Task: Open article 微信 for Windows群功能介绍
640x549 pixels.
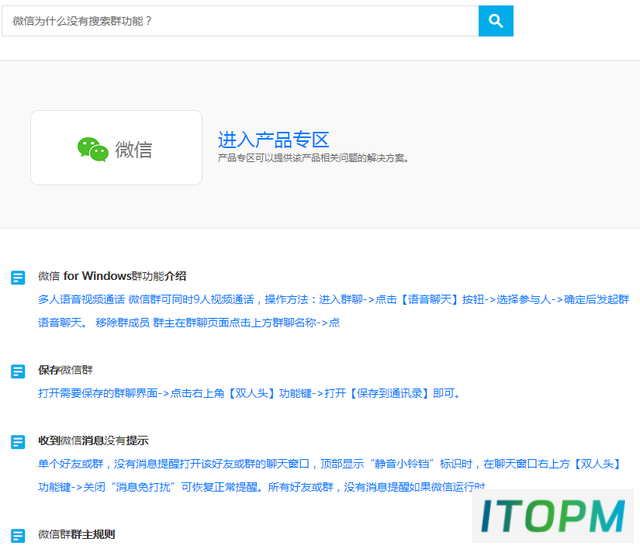Action: pos(112,276)
